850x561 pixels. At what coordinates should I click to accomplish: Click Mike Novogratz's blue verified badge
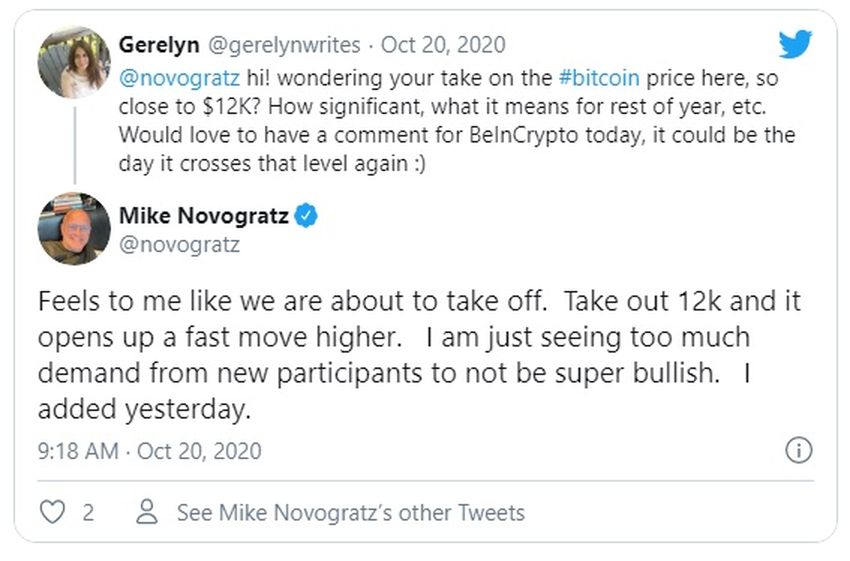point(306,216)
